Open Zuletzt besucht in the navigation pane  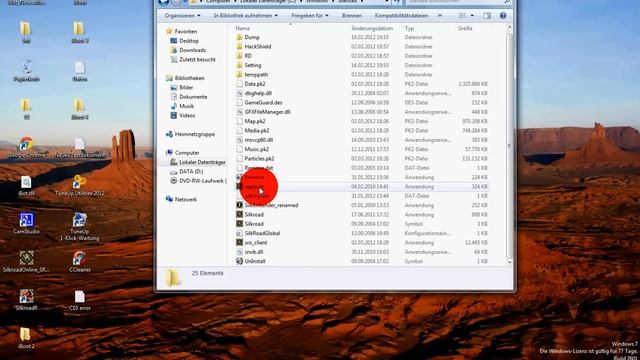197,60
